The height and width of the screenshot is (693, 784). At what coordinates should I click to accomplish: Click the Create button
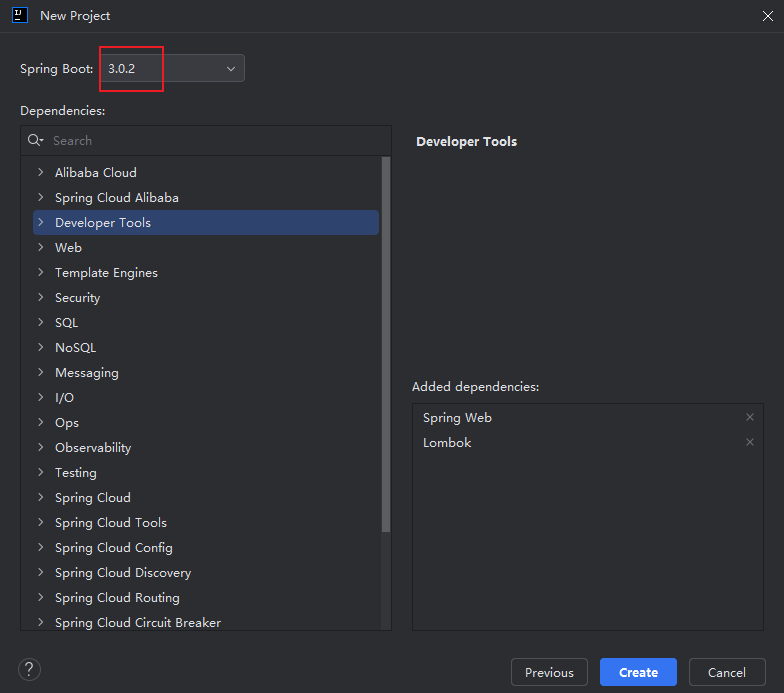(x=638, y=672)
